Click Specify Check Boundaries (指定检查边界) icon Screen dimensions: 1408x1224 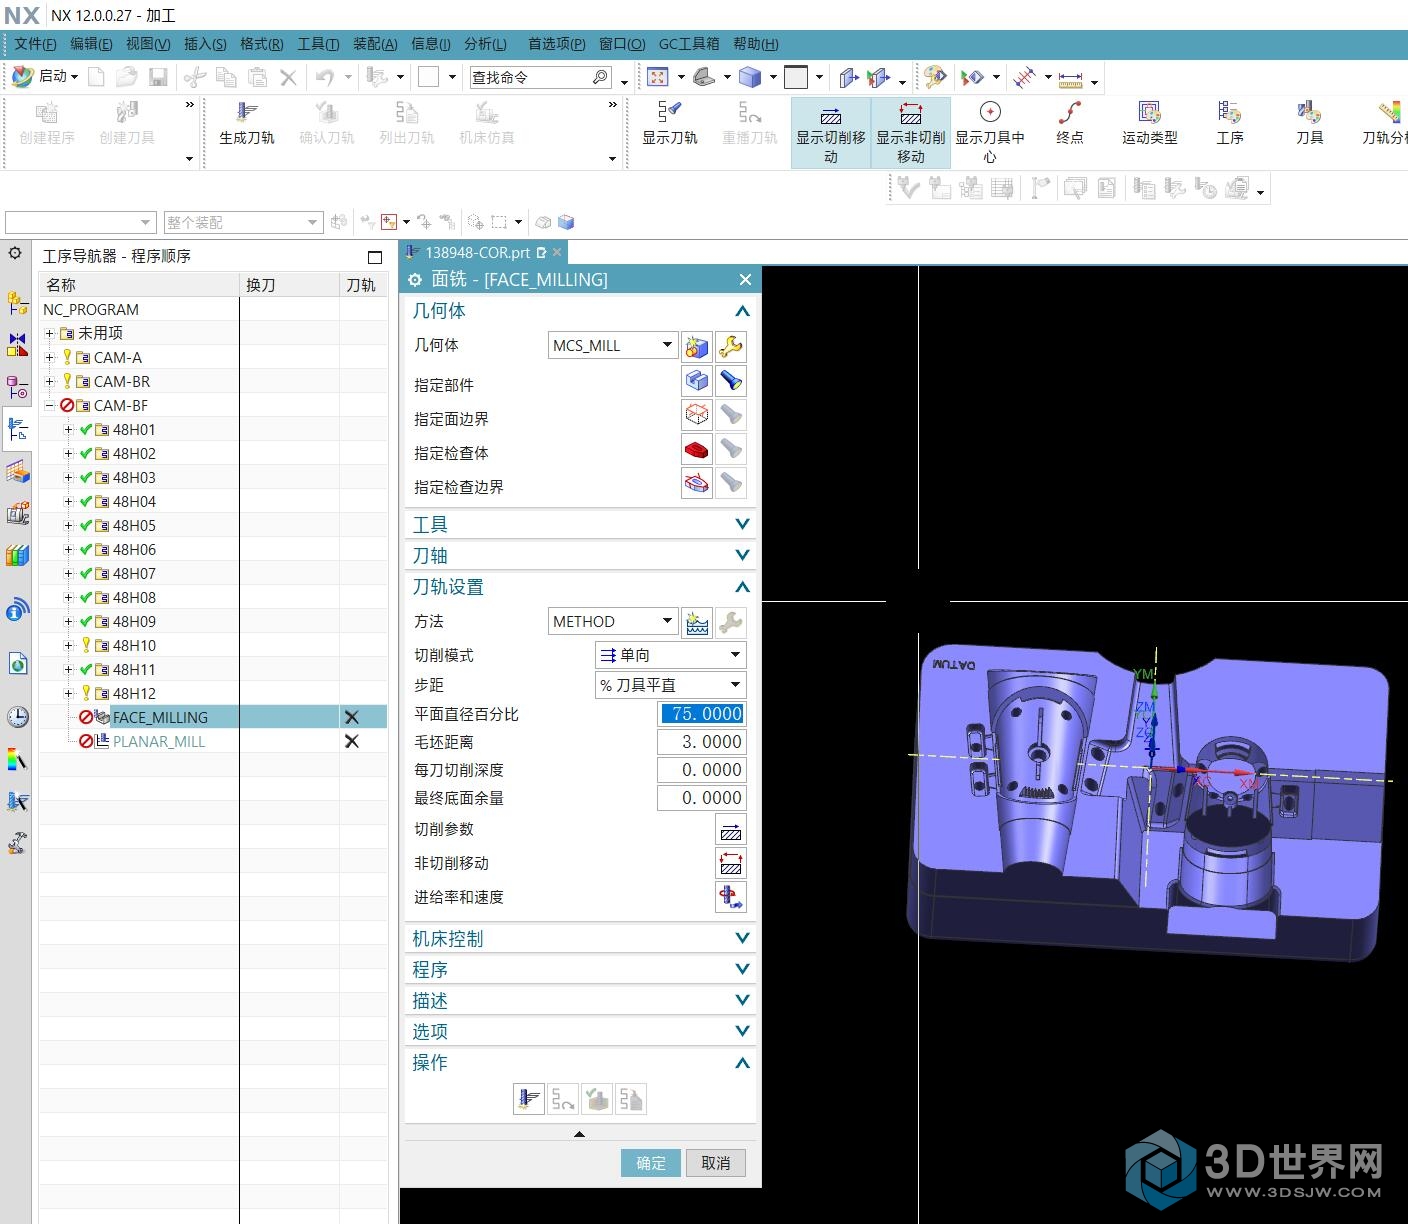pyautogui.click(x=697, y=483)
